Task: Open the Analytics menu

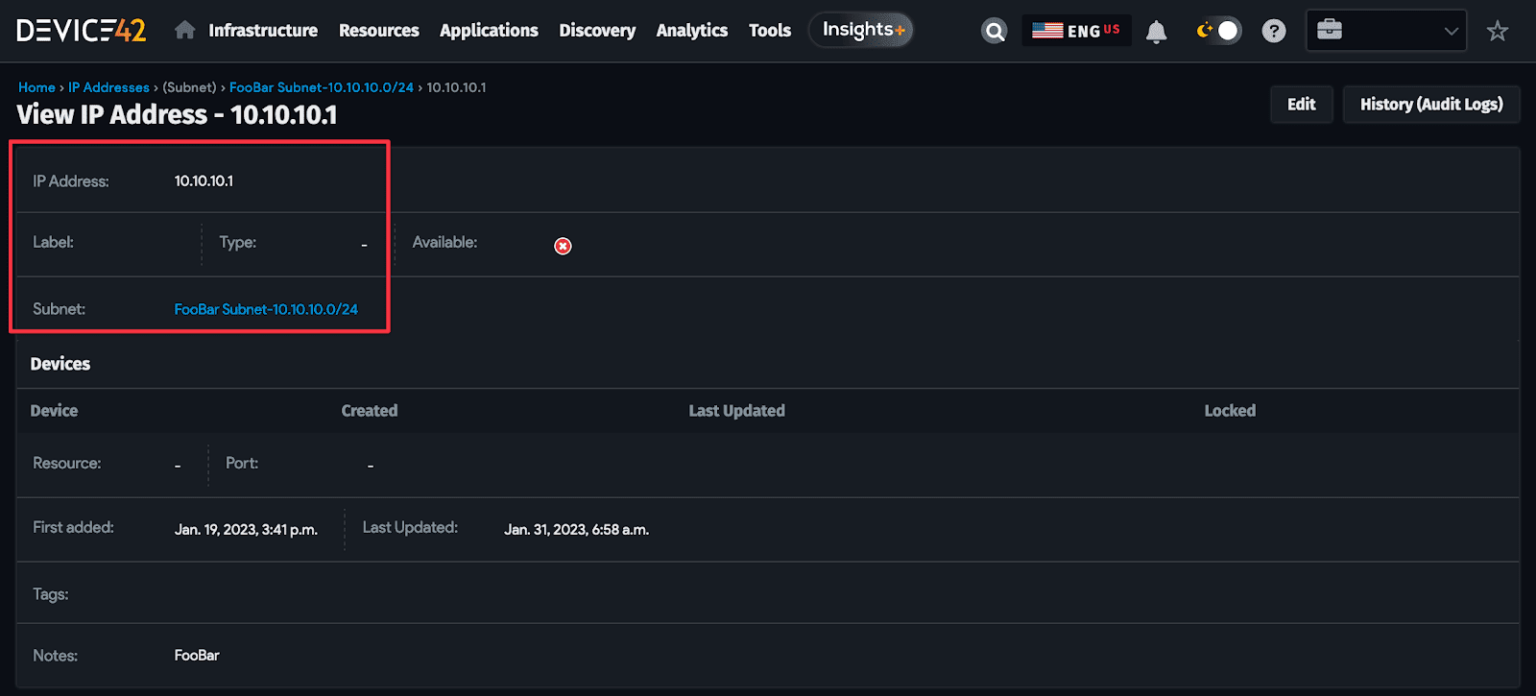Action: [692, 30]
